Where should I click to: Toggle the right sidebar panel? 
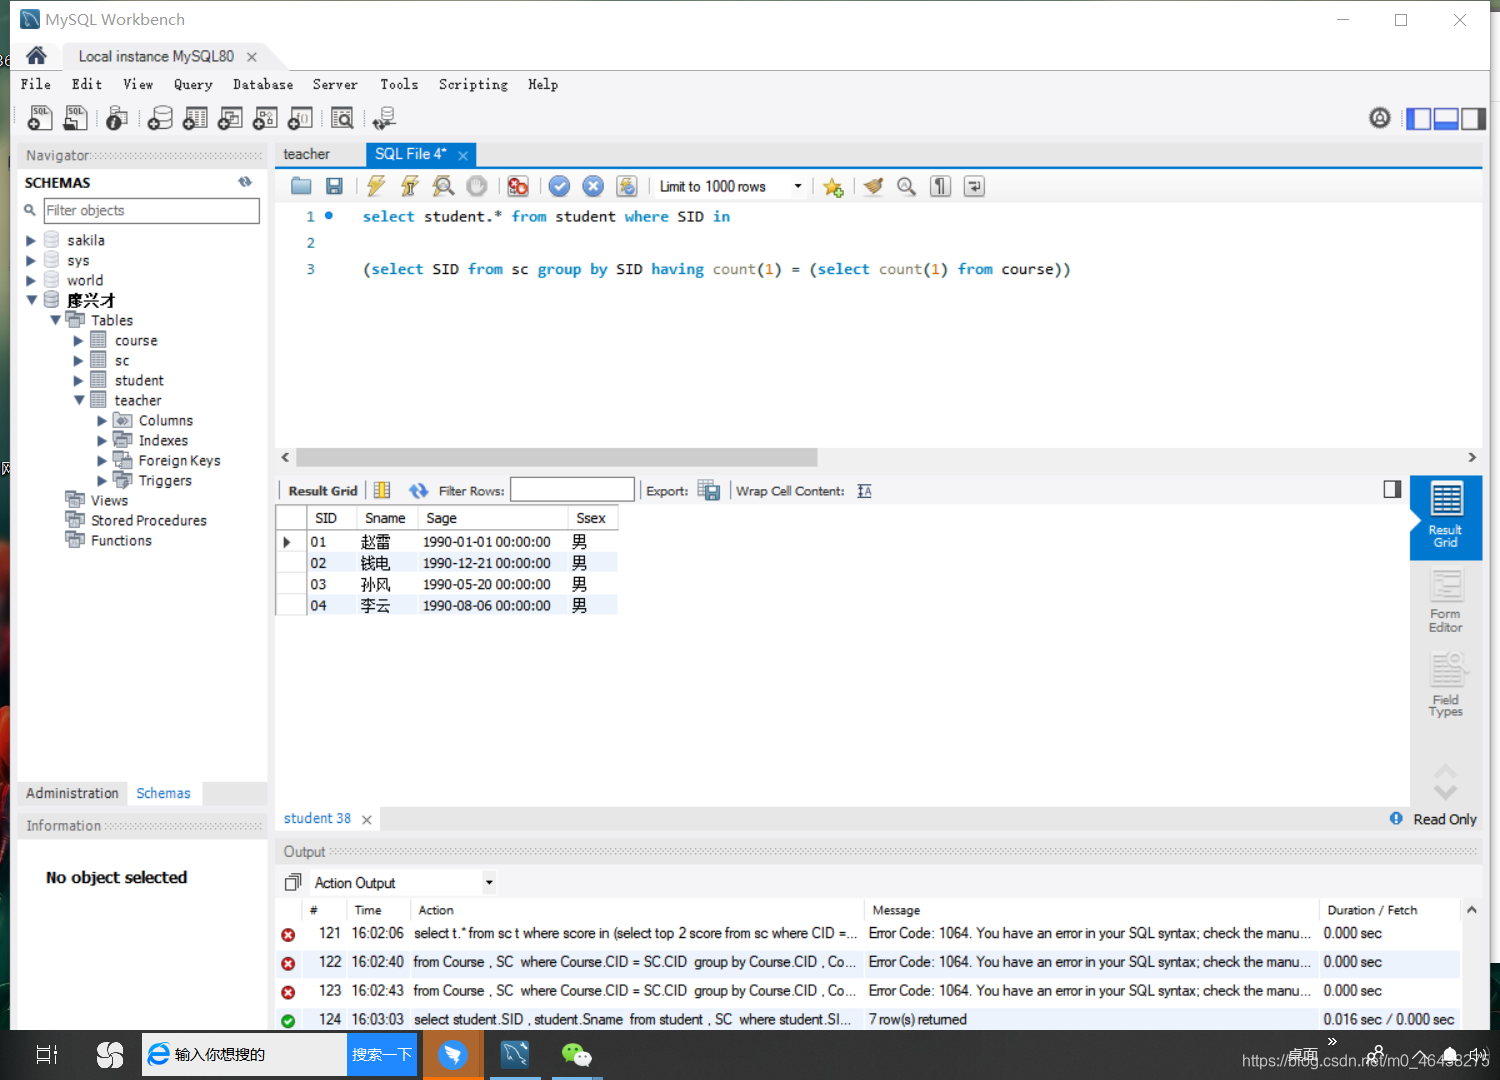coord(1473,119)
